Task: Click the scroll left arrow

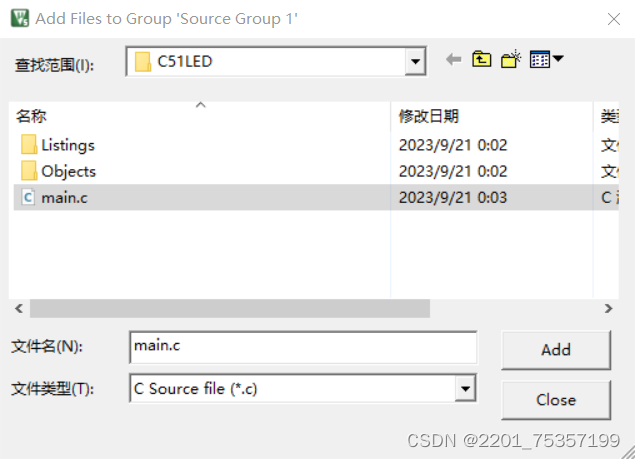Action: 19,309
